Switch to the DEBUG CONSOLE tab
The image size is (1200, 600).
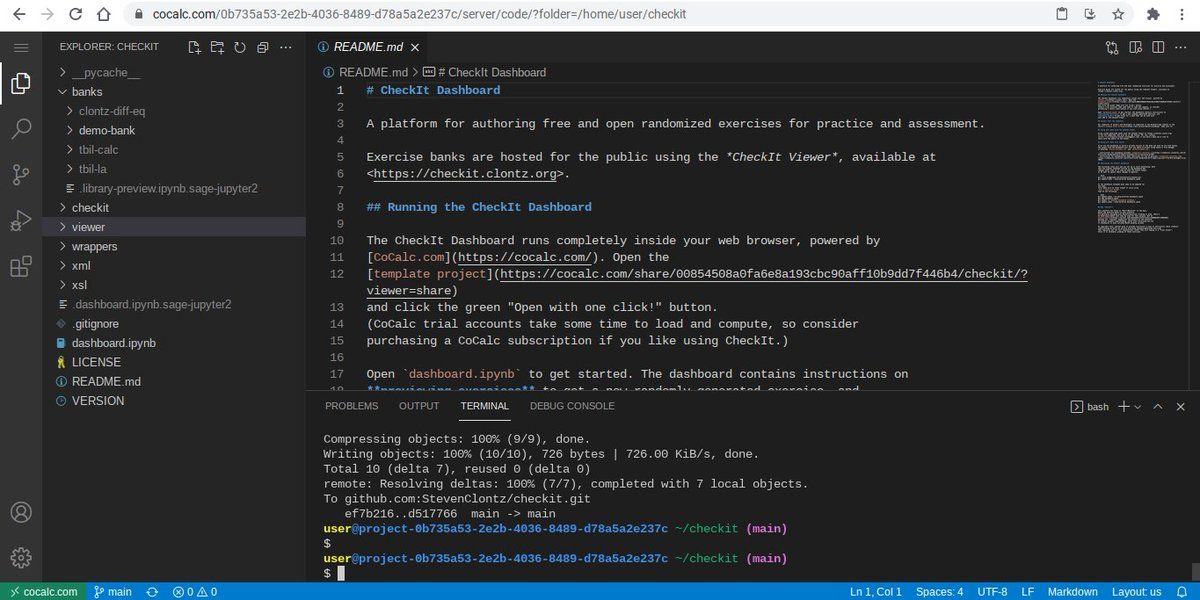[x=572, y=406]
